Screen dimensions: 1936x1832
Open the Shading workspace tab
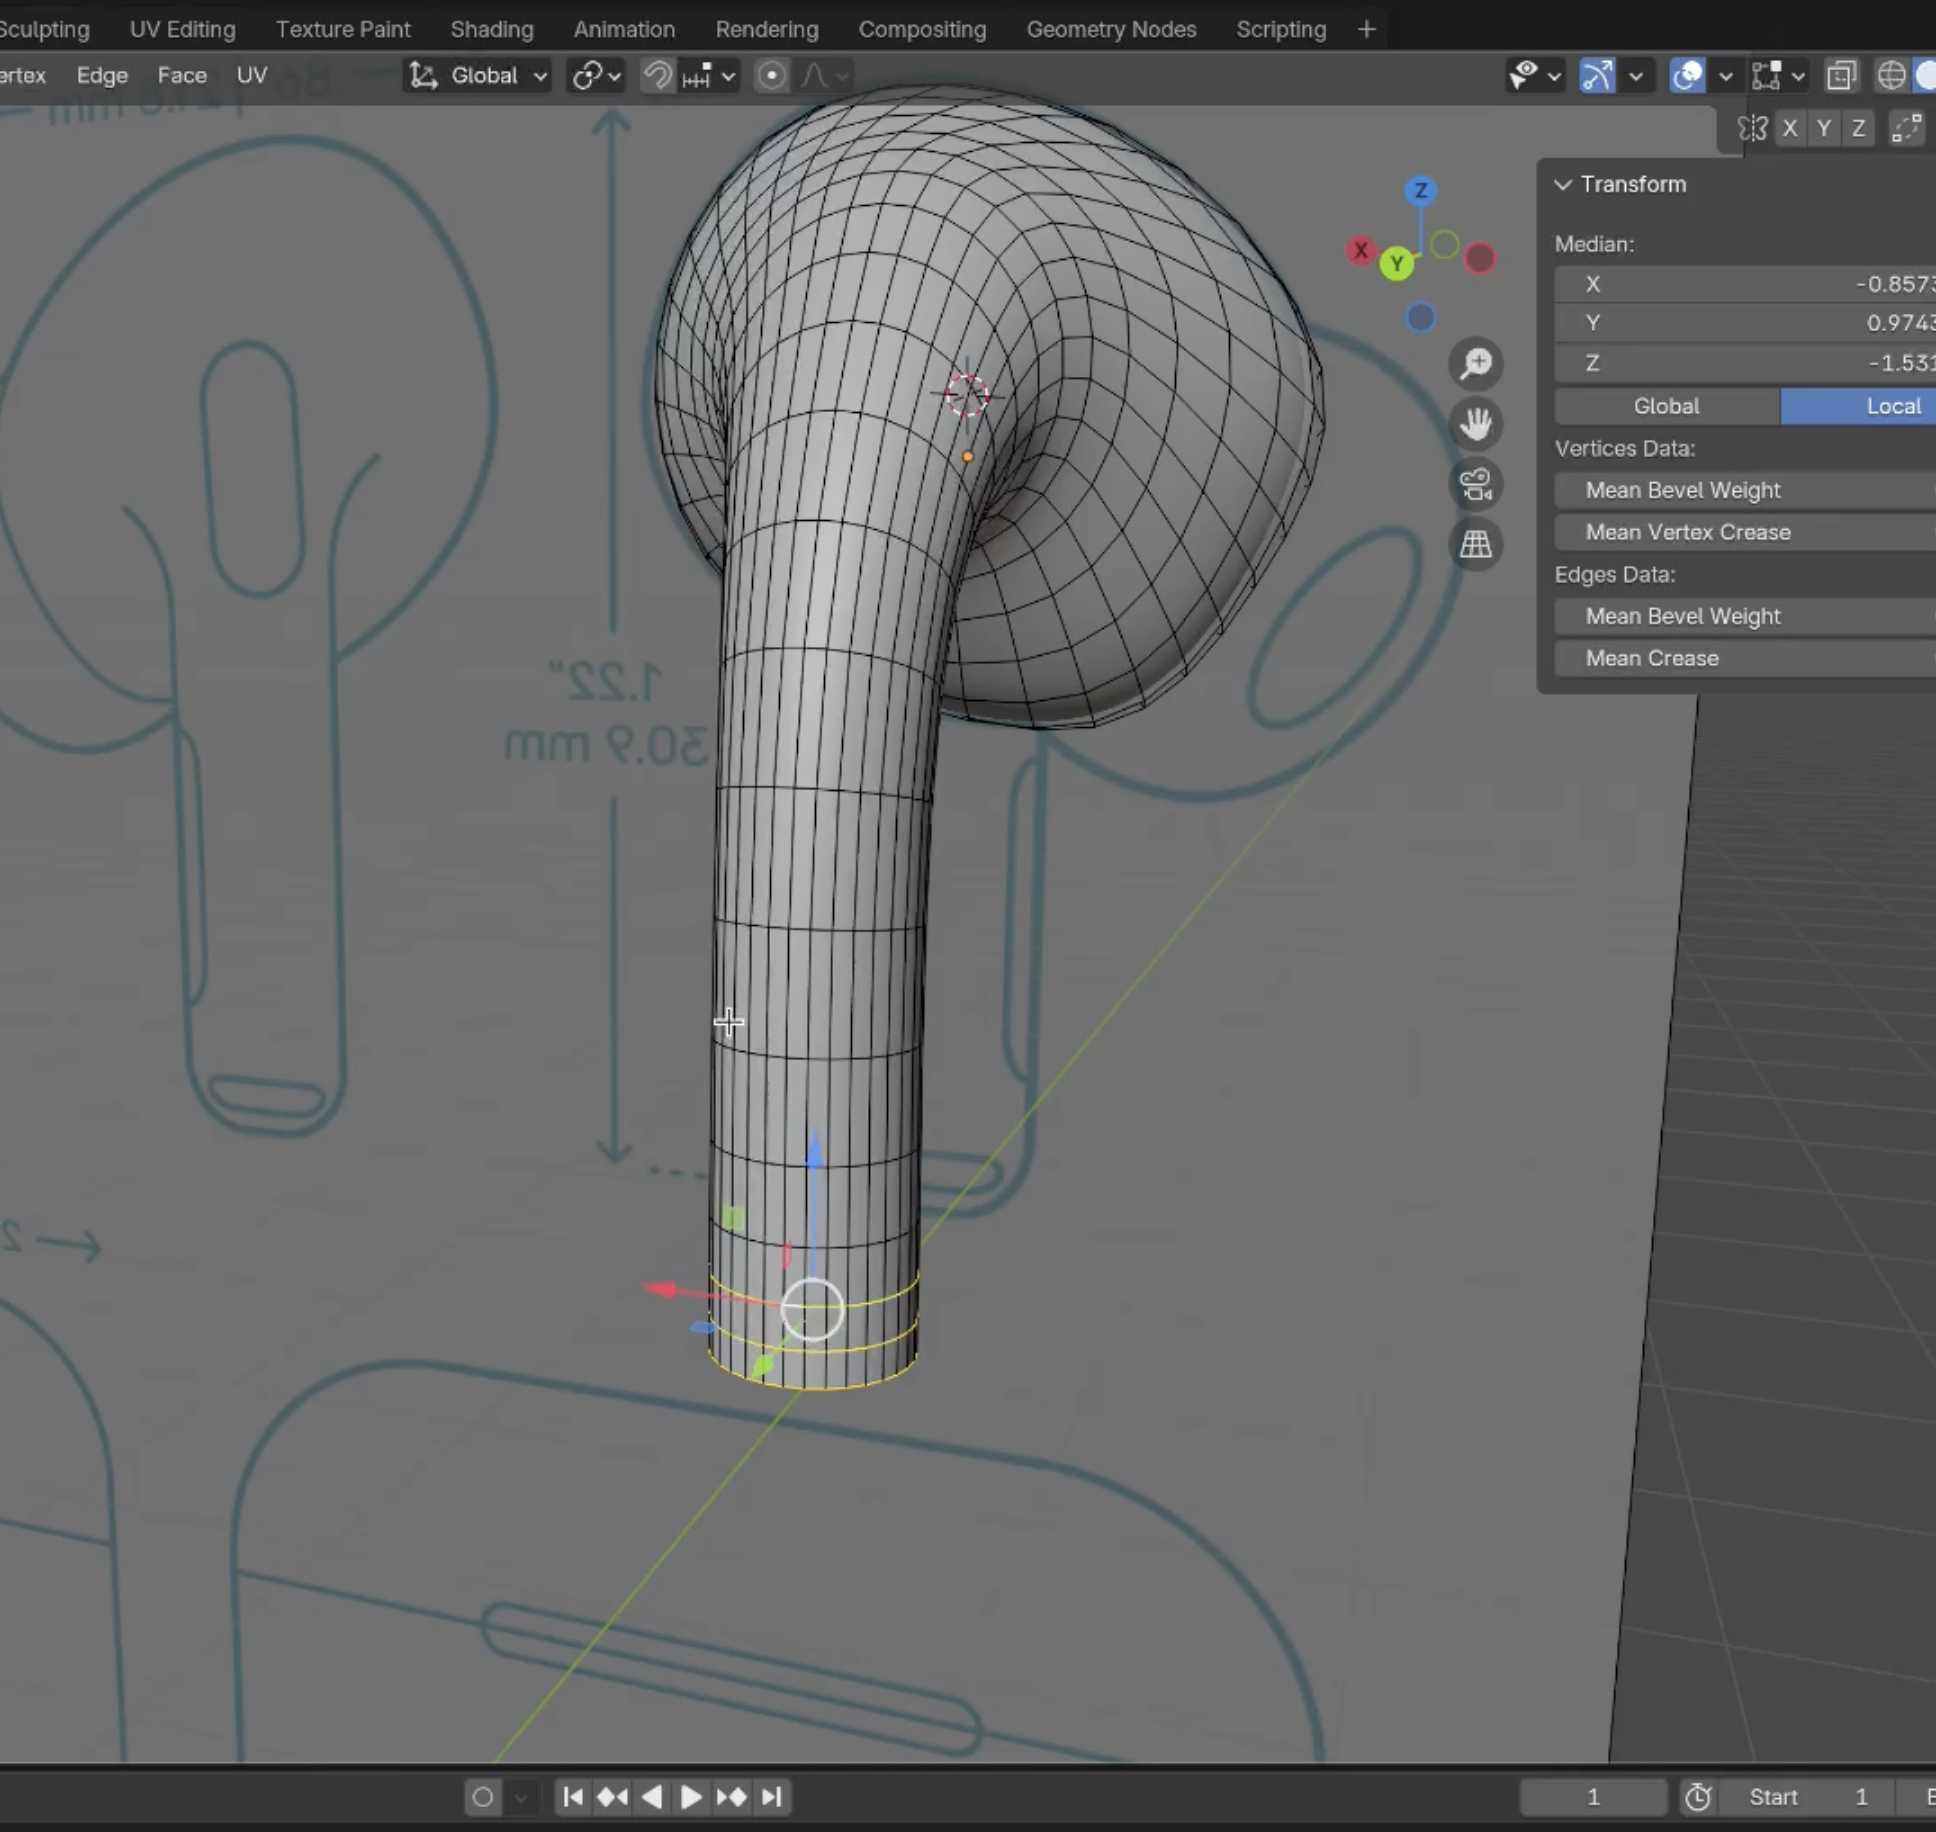tap(491, 29)
